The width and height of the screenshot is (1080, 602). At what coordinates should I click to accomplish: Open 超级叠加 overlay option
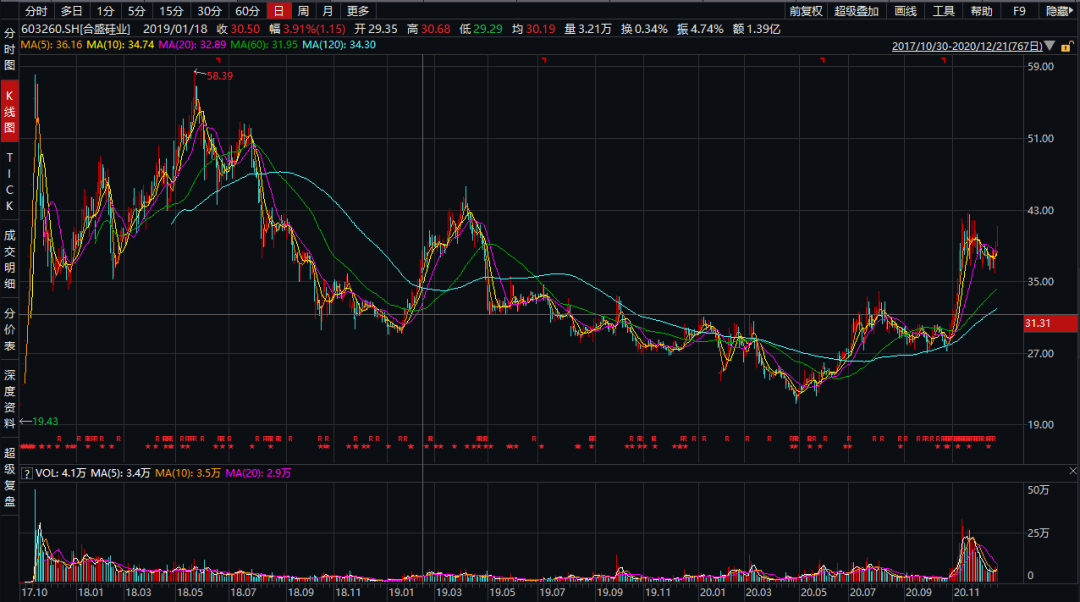(x=856, y=11)
